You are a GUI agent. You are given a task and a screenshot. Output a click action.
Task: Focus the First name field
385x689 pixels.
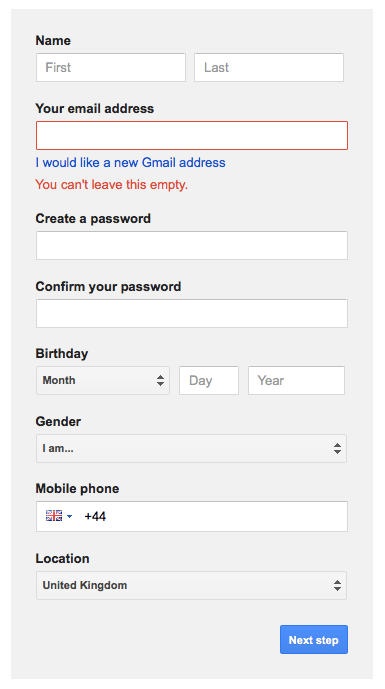111,68
